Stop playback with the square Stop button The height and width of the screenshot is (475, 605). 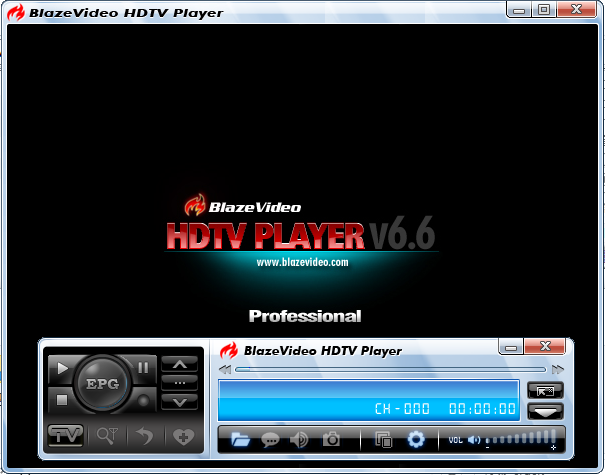tap(62, 399)
